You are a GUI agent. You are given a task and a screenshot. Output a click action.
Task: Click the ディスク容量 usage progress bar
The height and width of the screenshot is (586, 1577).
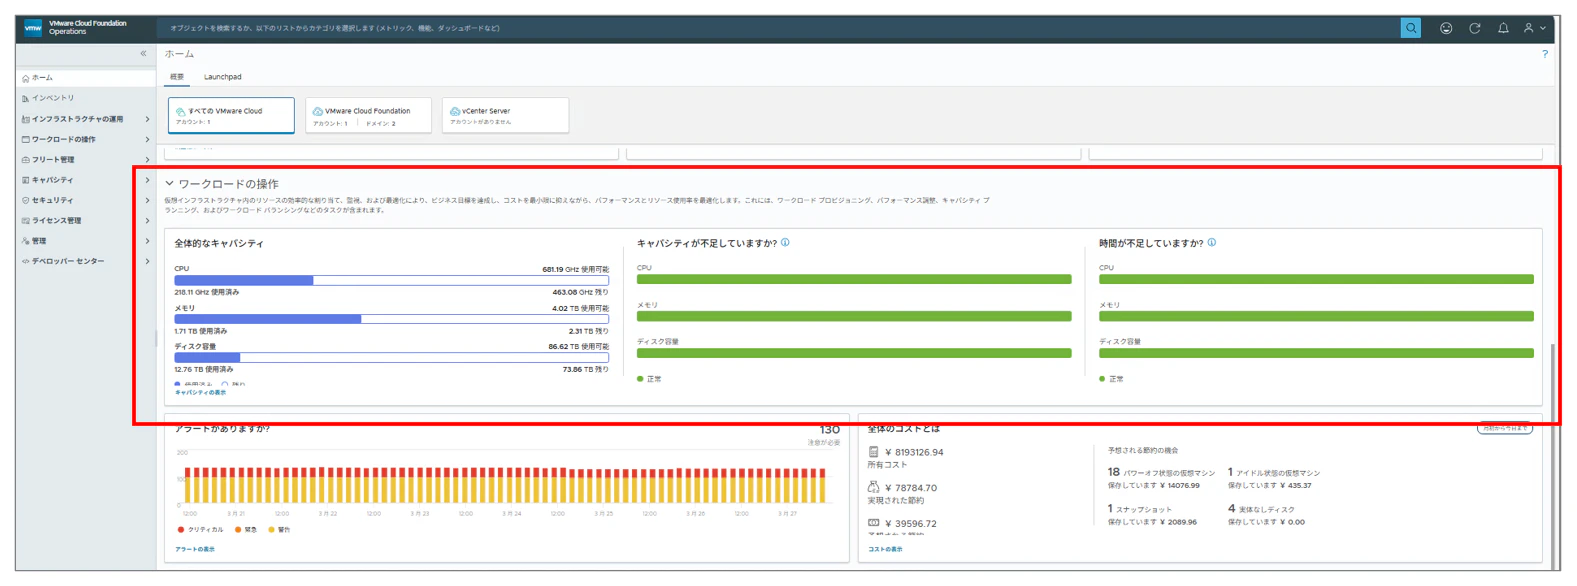391,357
